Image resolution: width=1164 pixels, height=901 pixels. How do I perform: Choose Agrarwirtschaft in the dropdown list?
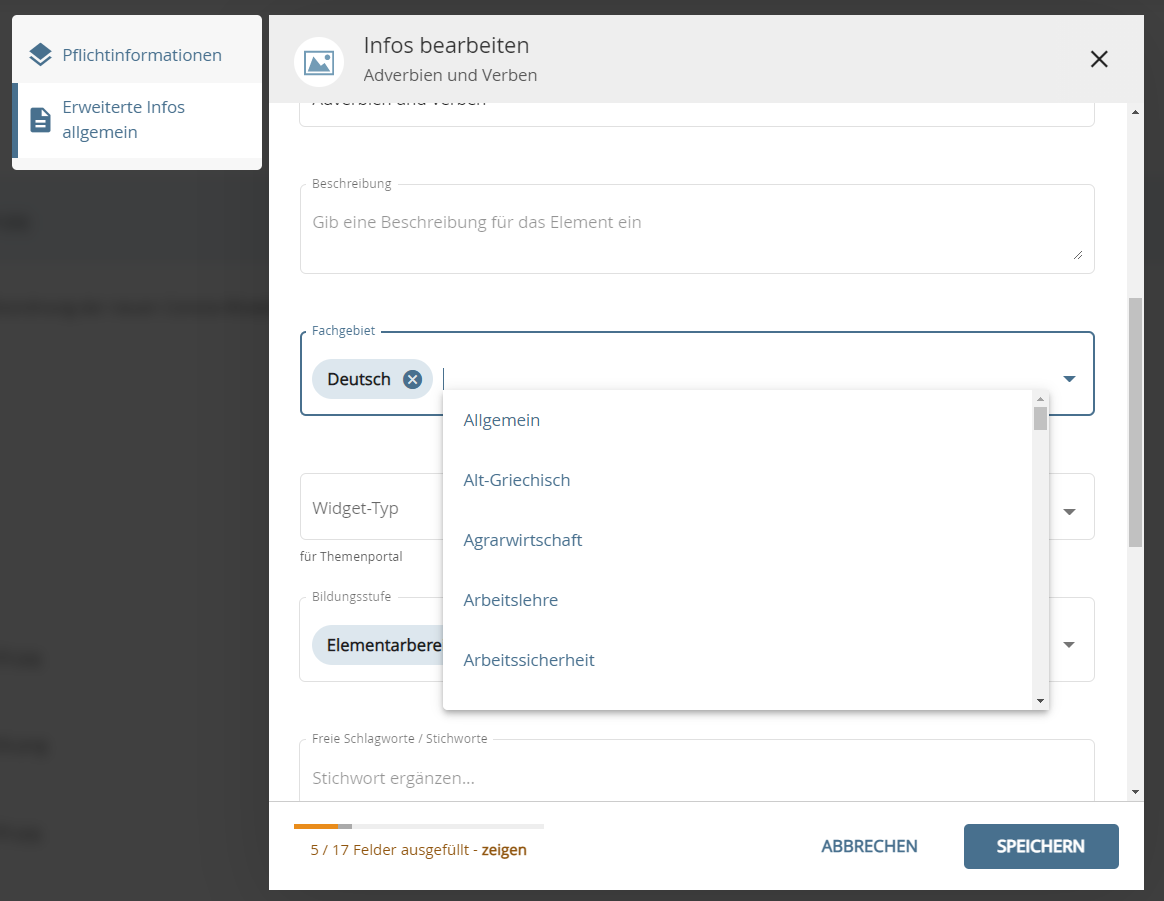[737, 540]
